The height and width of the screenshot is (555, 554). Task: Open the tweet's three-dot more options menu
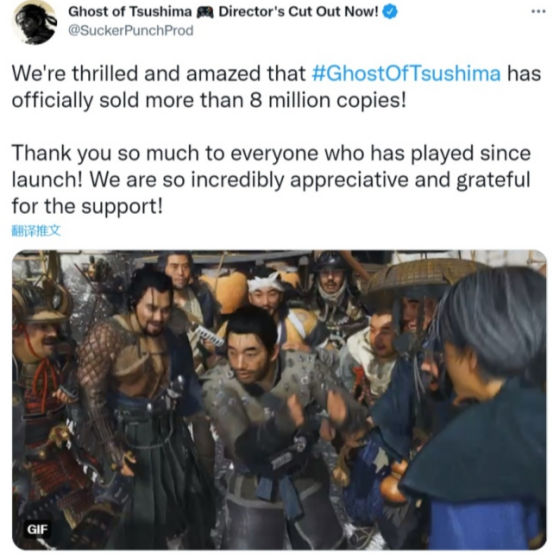coord(538,12)
